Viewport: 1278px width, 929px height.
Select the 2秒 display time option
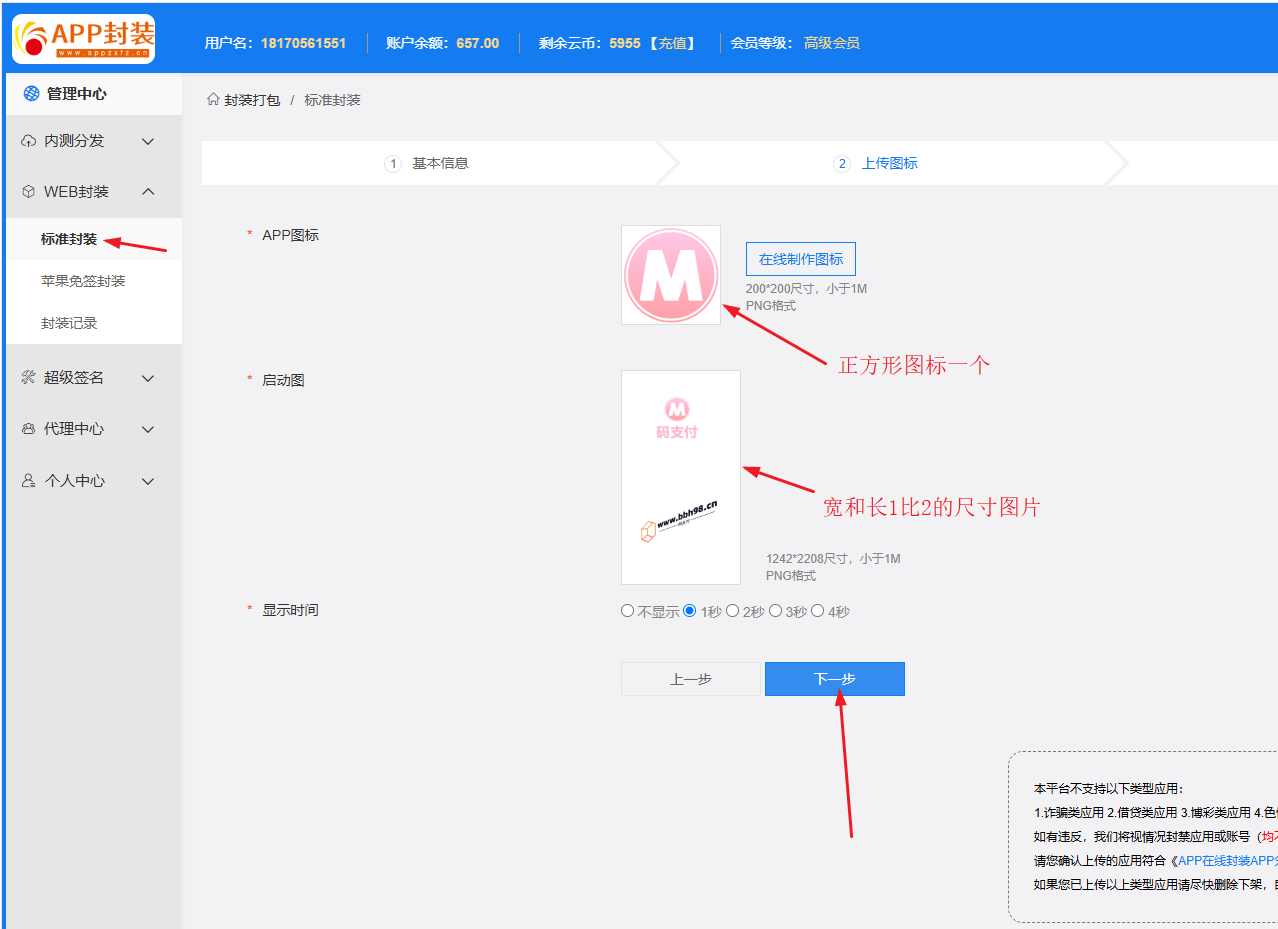point(733,611)
